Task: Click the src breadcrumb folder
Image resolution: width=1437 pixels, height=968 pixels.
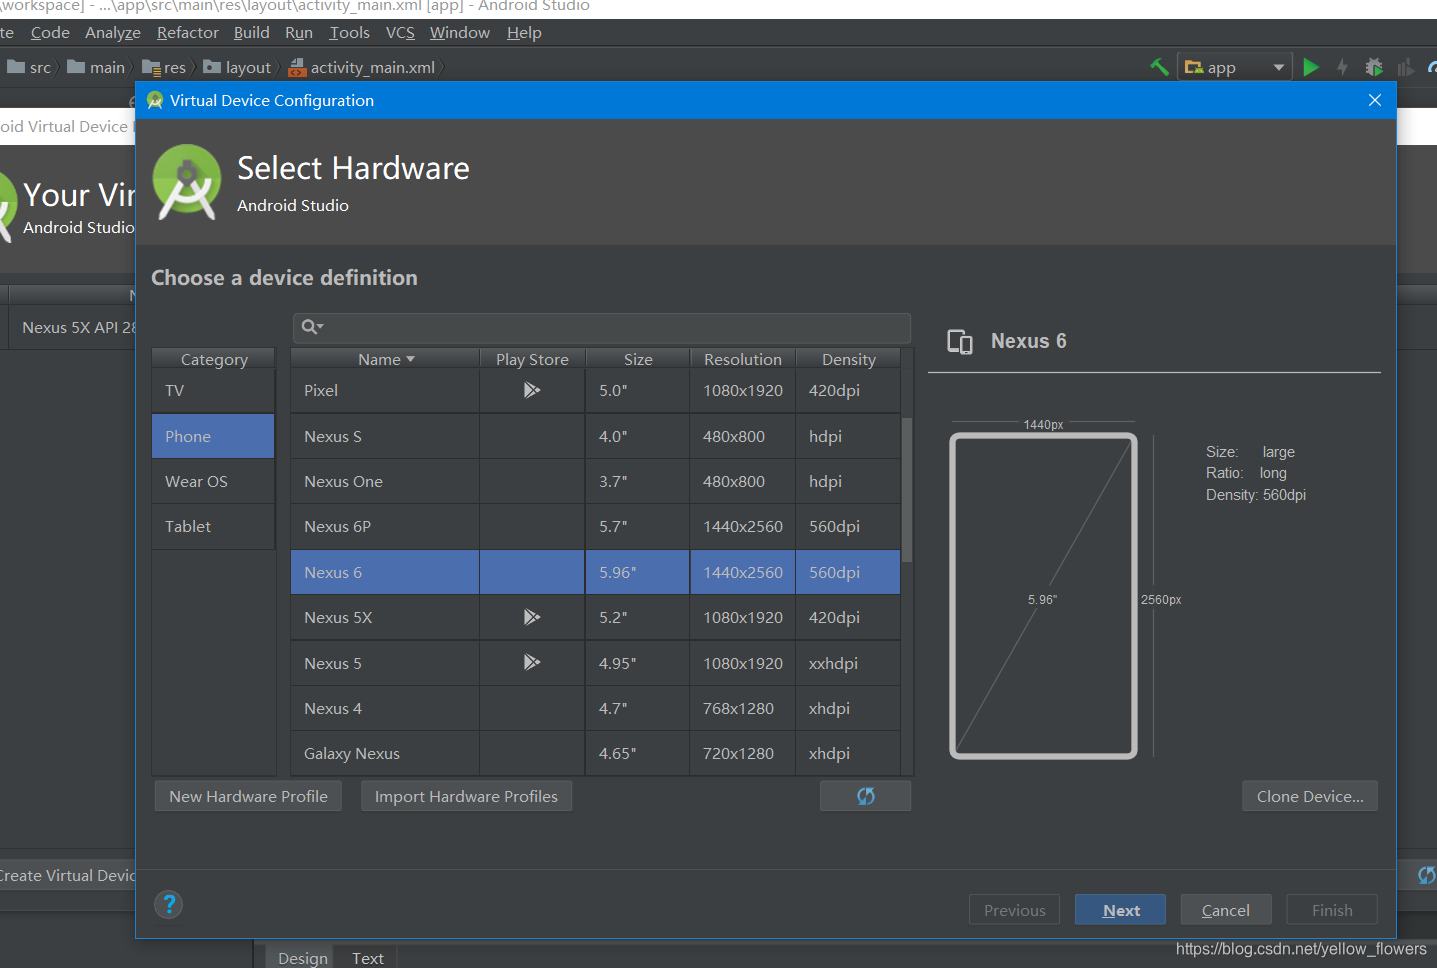Action: (x=29, y=67)
